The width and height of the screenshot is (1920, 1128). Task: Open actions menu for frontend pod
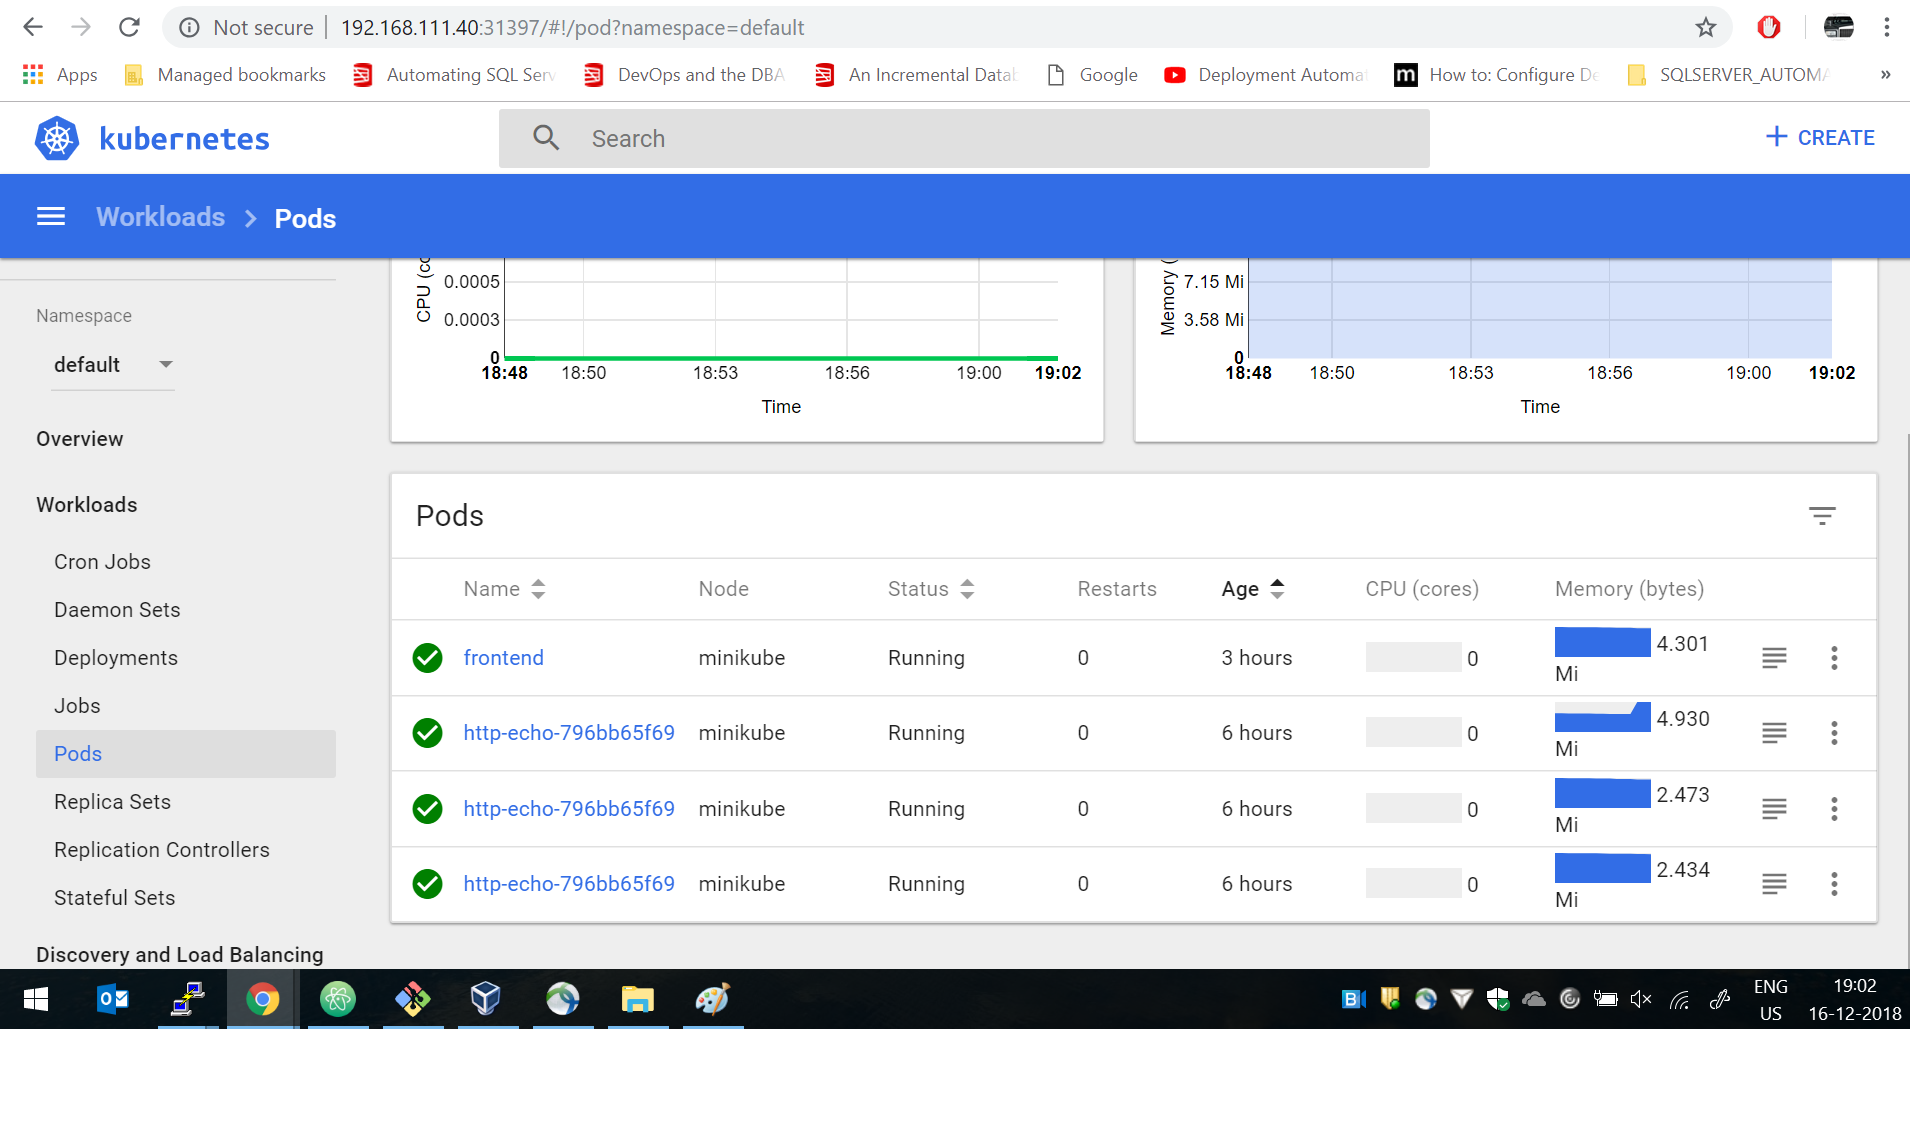(x=1834, y=658)
